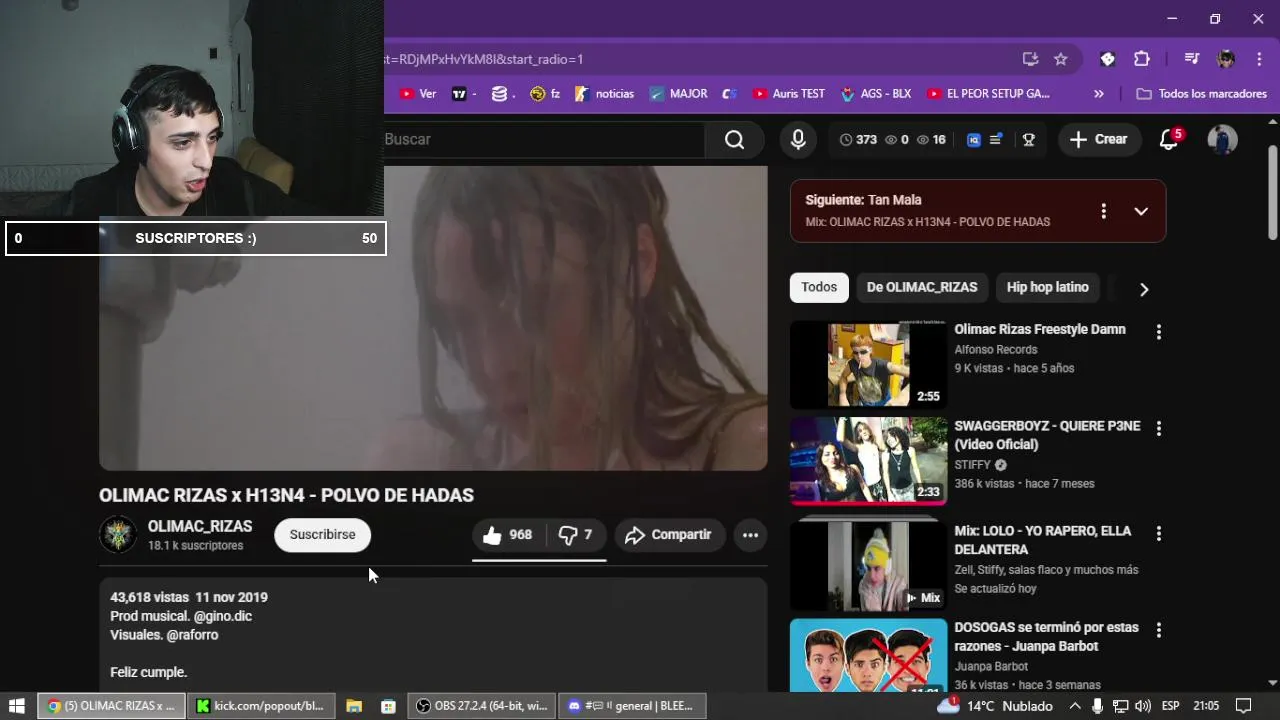The image size is (1280, 720).
Task: Open Microsoft Store from taskbar
Action: pyautogui.click(x=388, y=706)
